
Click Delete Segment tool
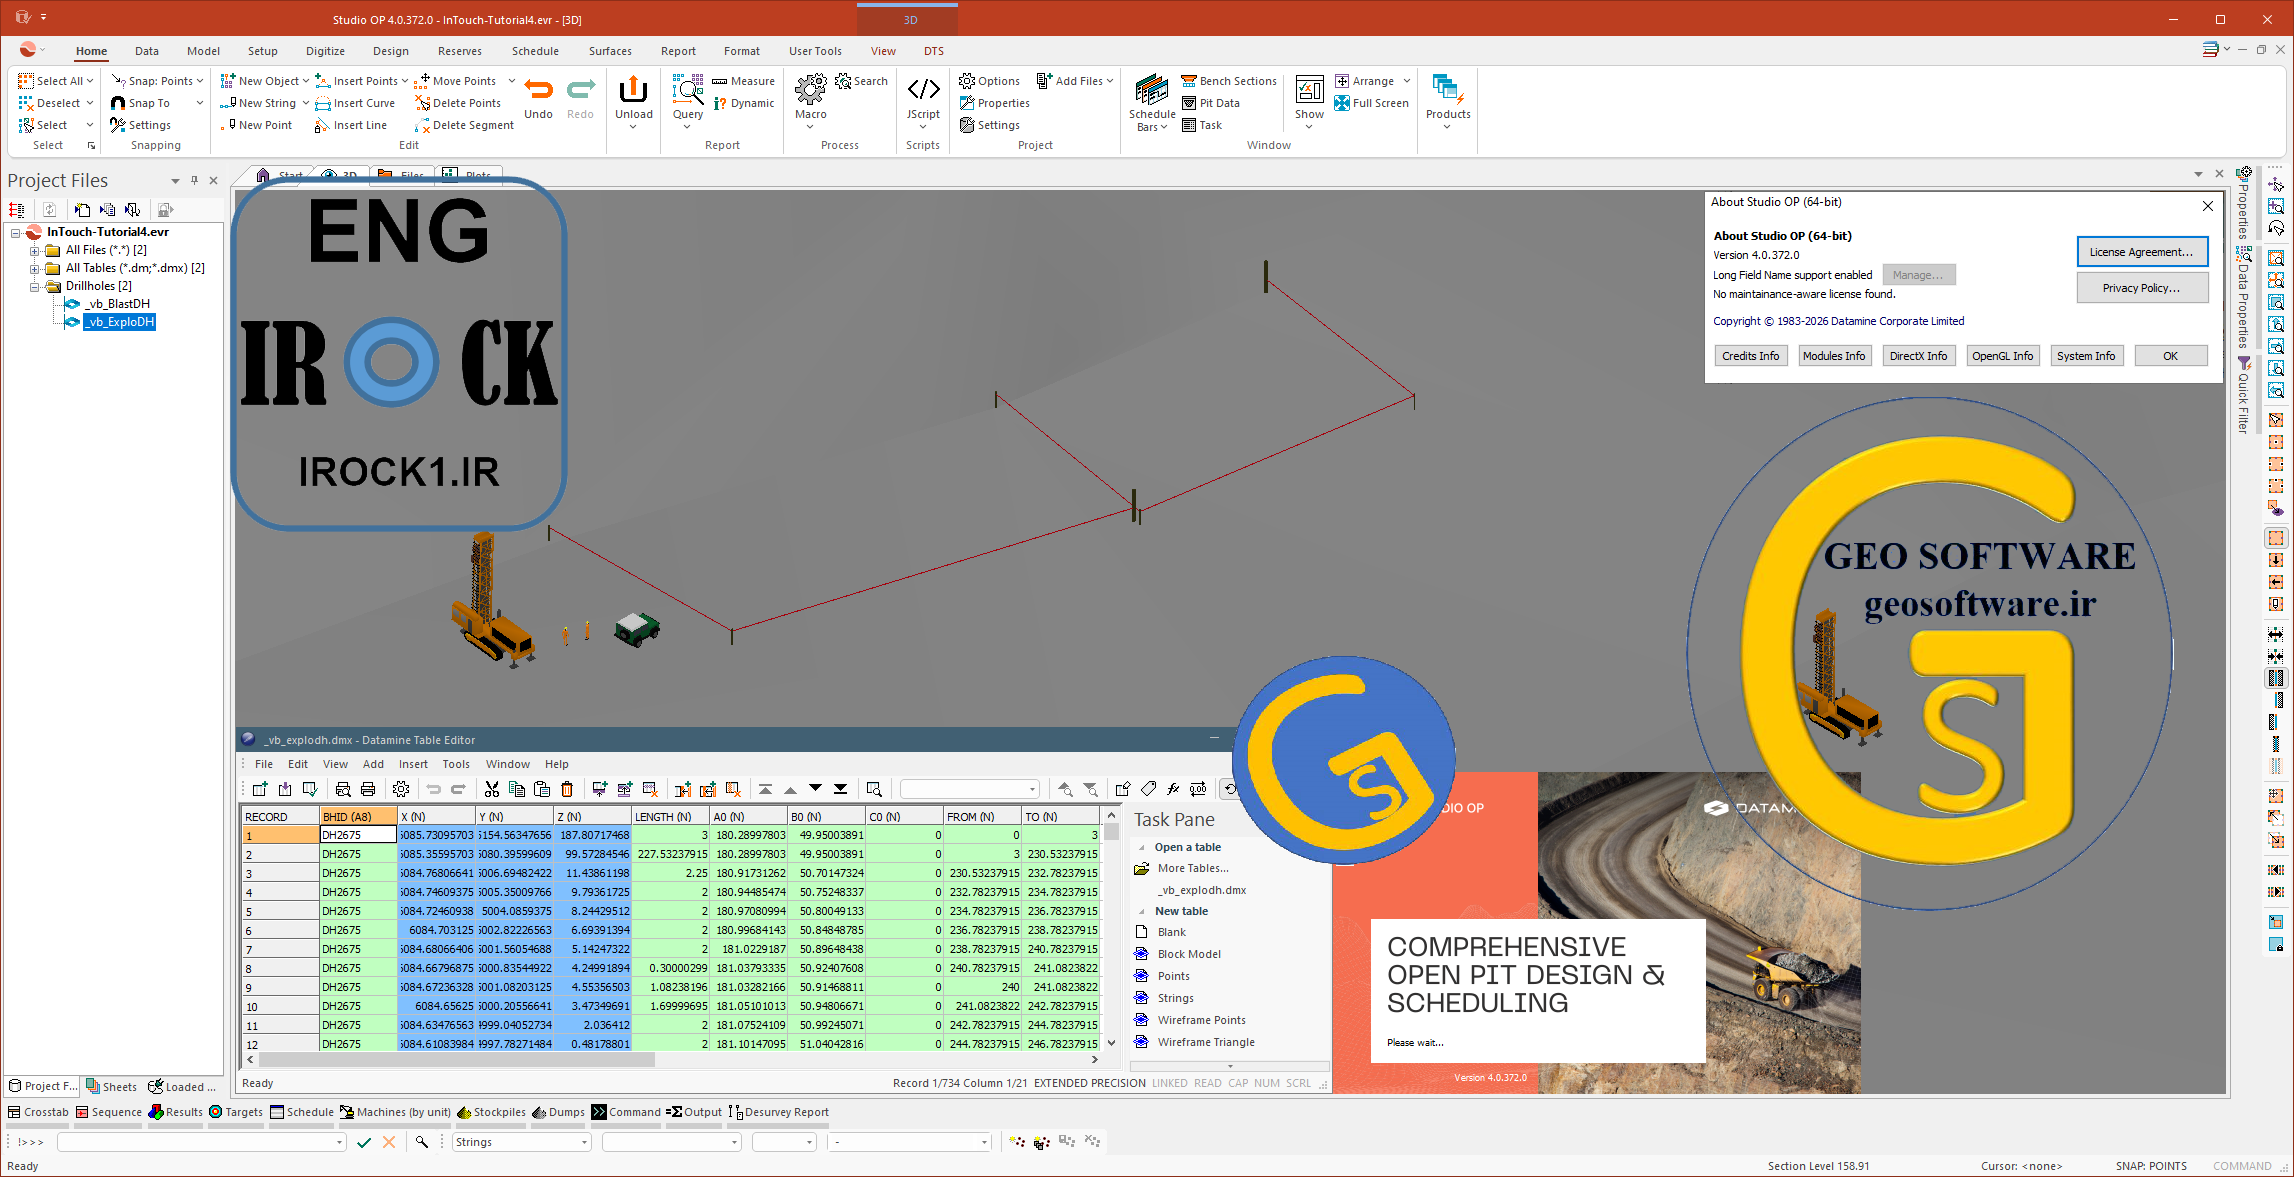(x=464, y=125)
